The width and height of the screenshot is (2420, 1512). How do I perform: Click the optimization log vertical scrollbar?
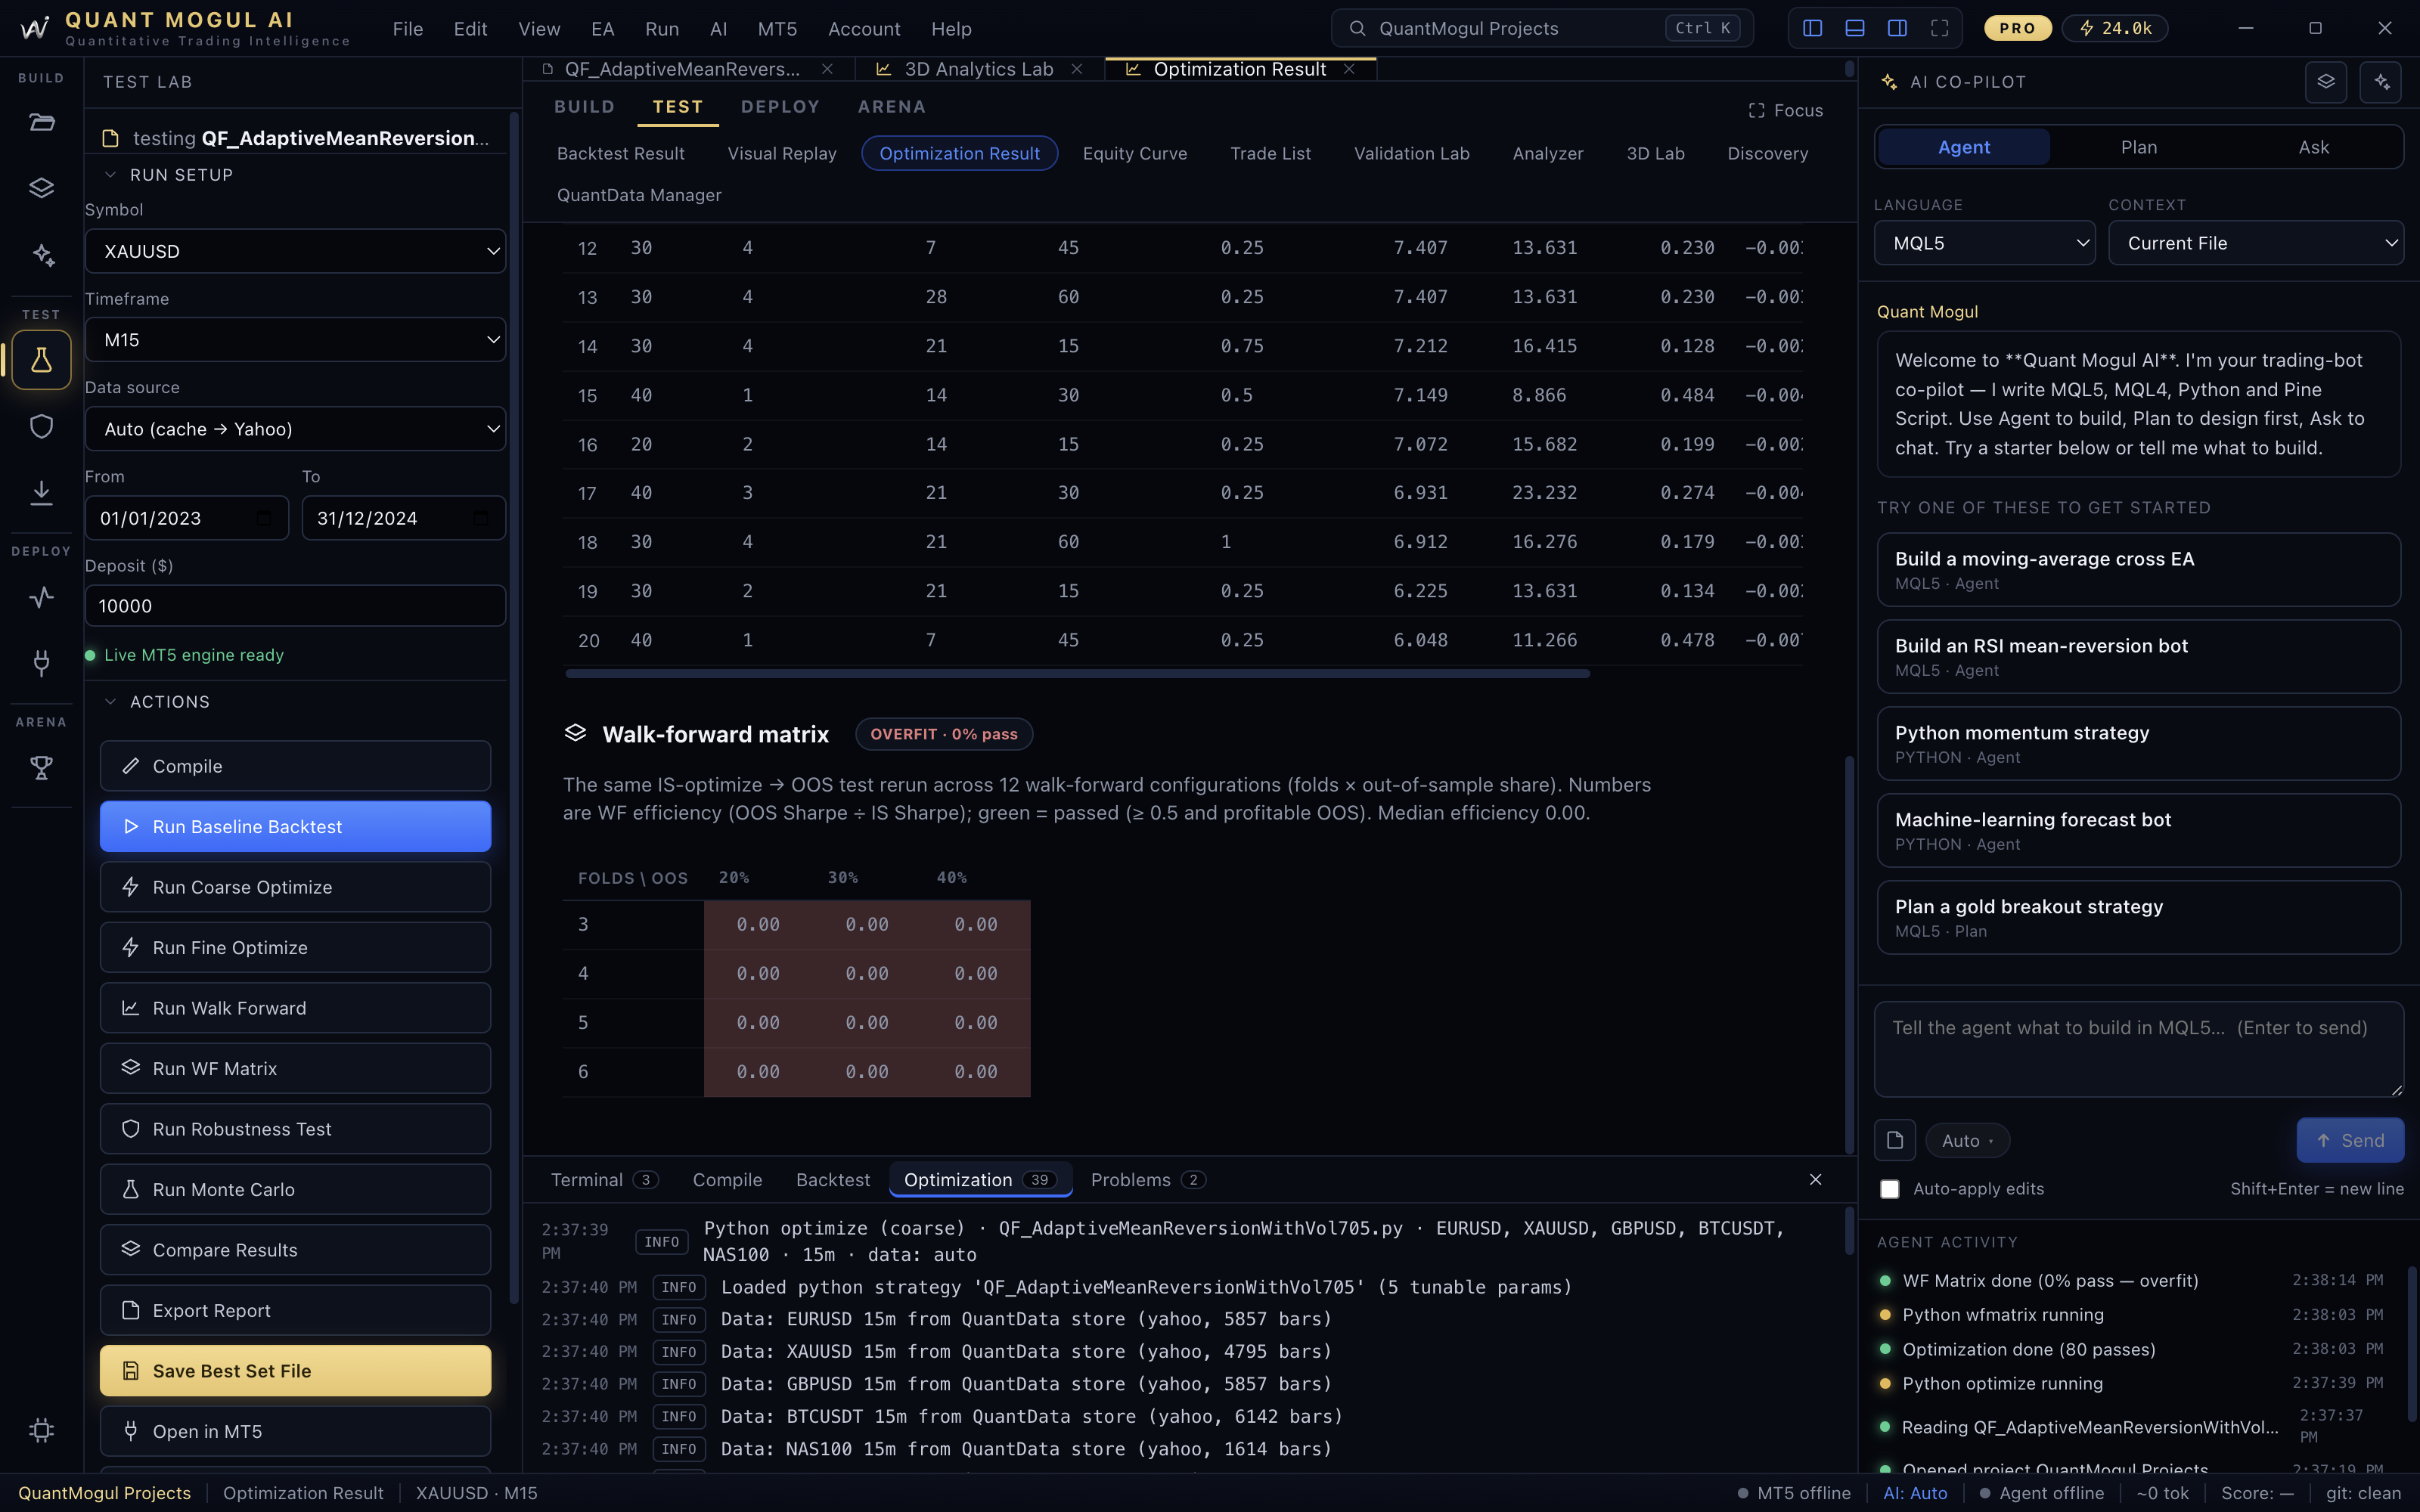coord(1849,1230)
